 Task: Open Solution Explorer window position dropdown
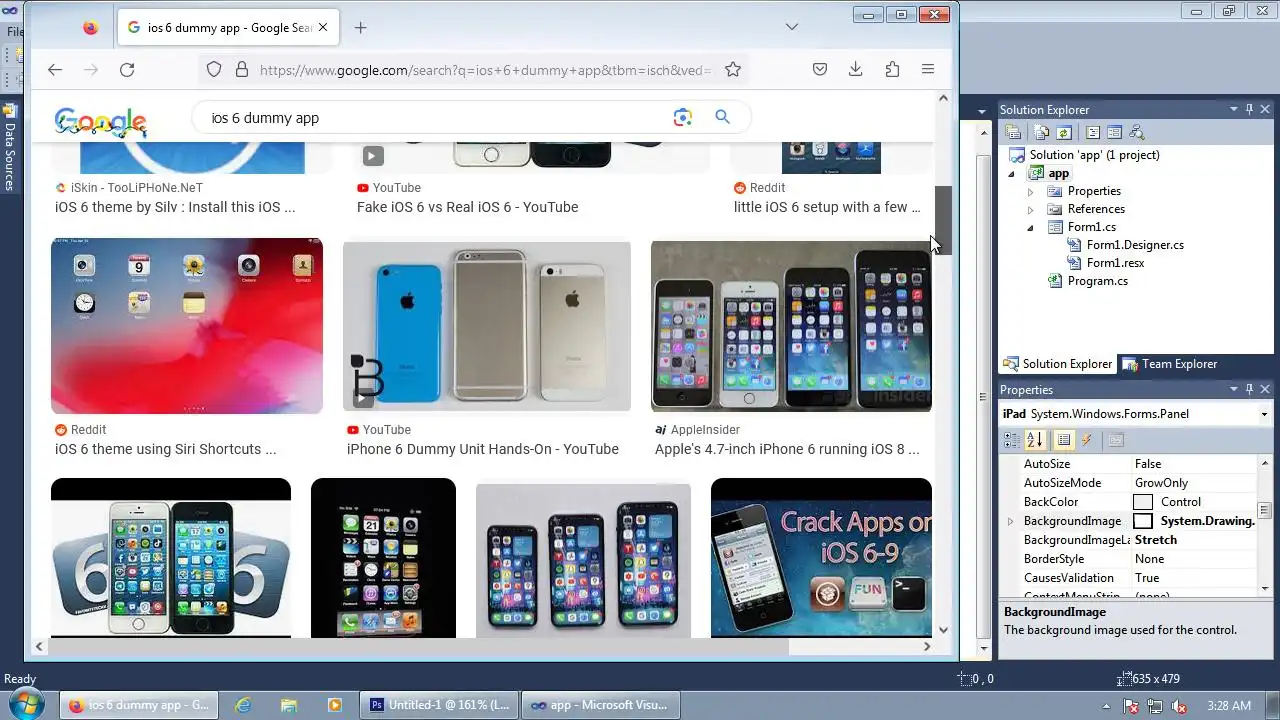pos(1233,109)
